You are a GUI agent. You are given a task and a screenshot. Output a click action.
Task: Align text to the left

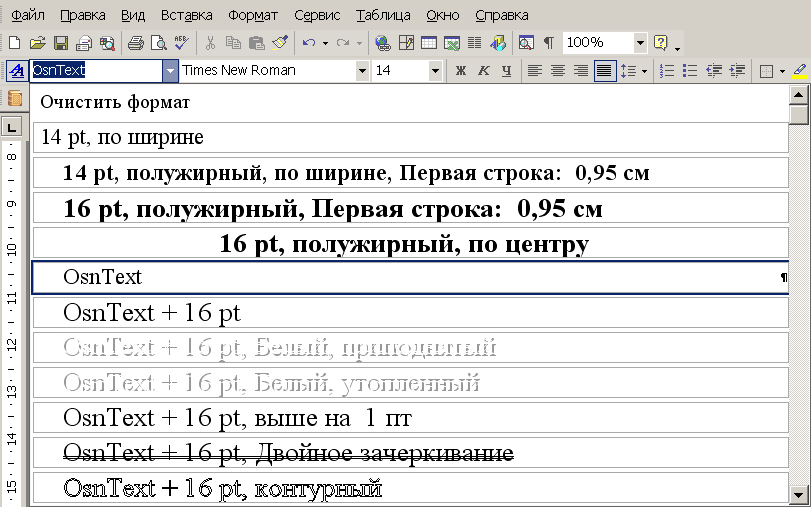click(x=535, y=71)
